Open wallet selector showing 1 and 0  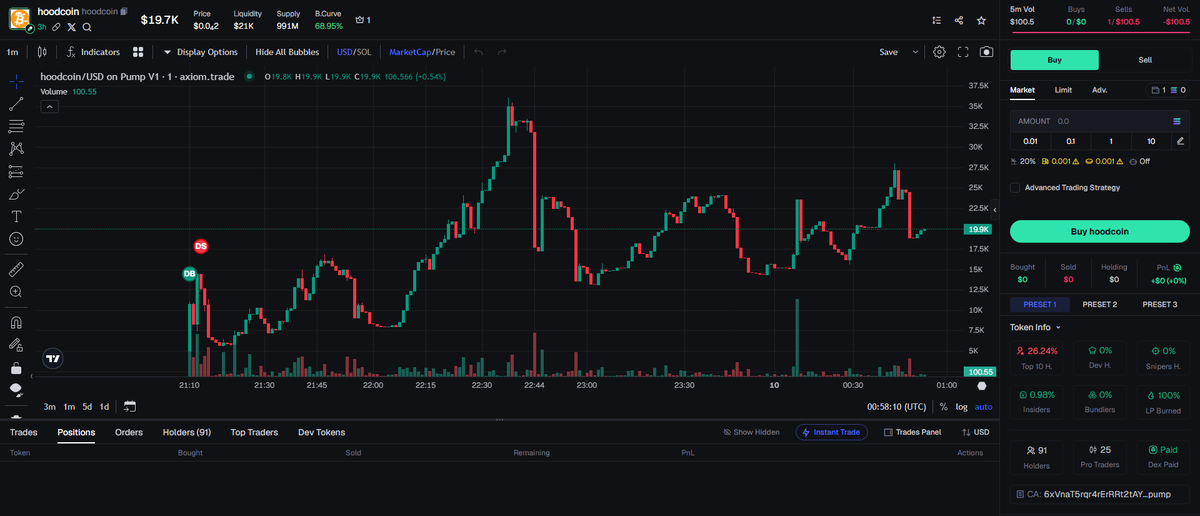point(1168,90)
